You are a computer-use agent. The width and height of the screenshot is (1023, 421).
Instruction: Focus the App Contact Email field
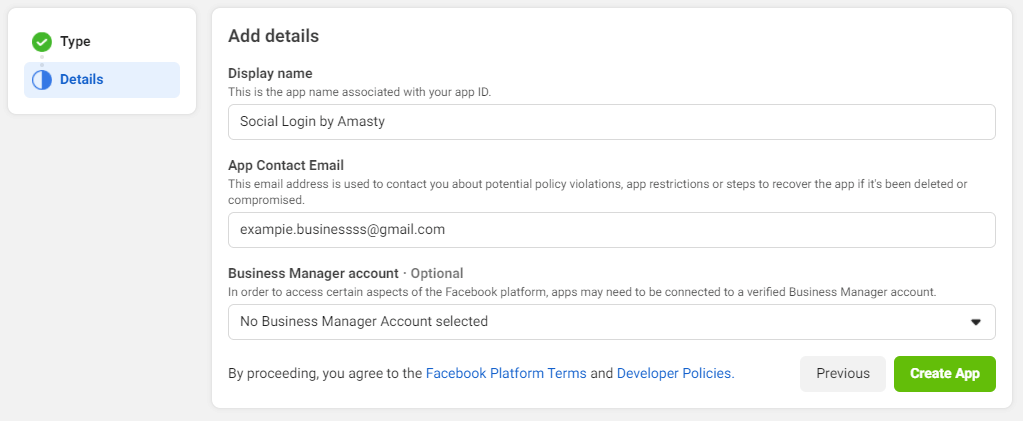pos(611,230)
